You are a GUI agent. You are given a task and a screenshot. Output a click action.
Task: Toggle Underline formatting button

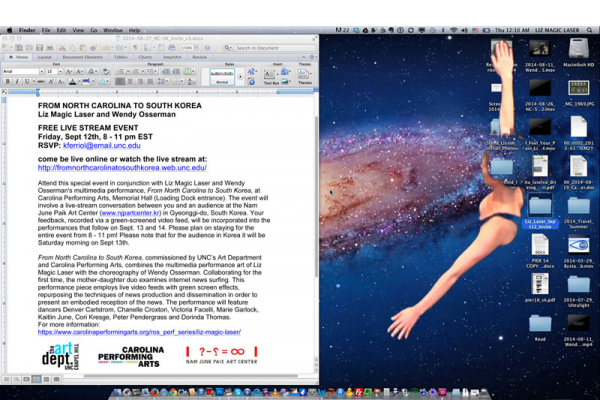(27, 82)
